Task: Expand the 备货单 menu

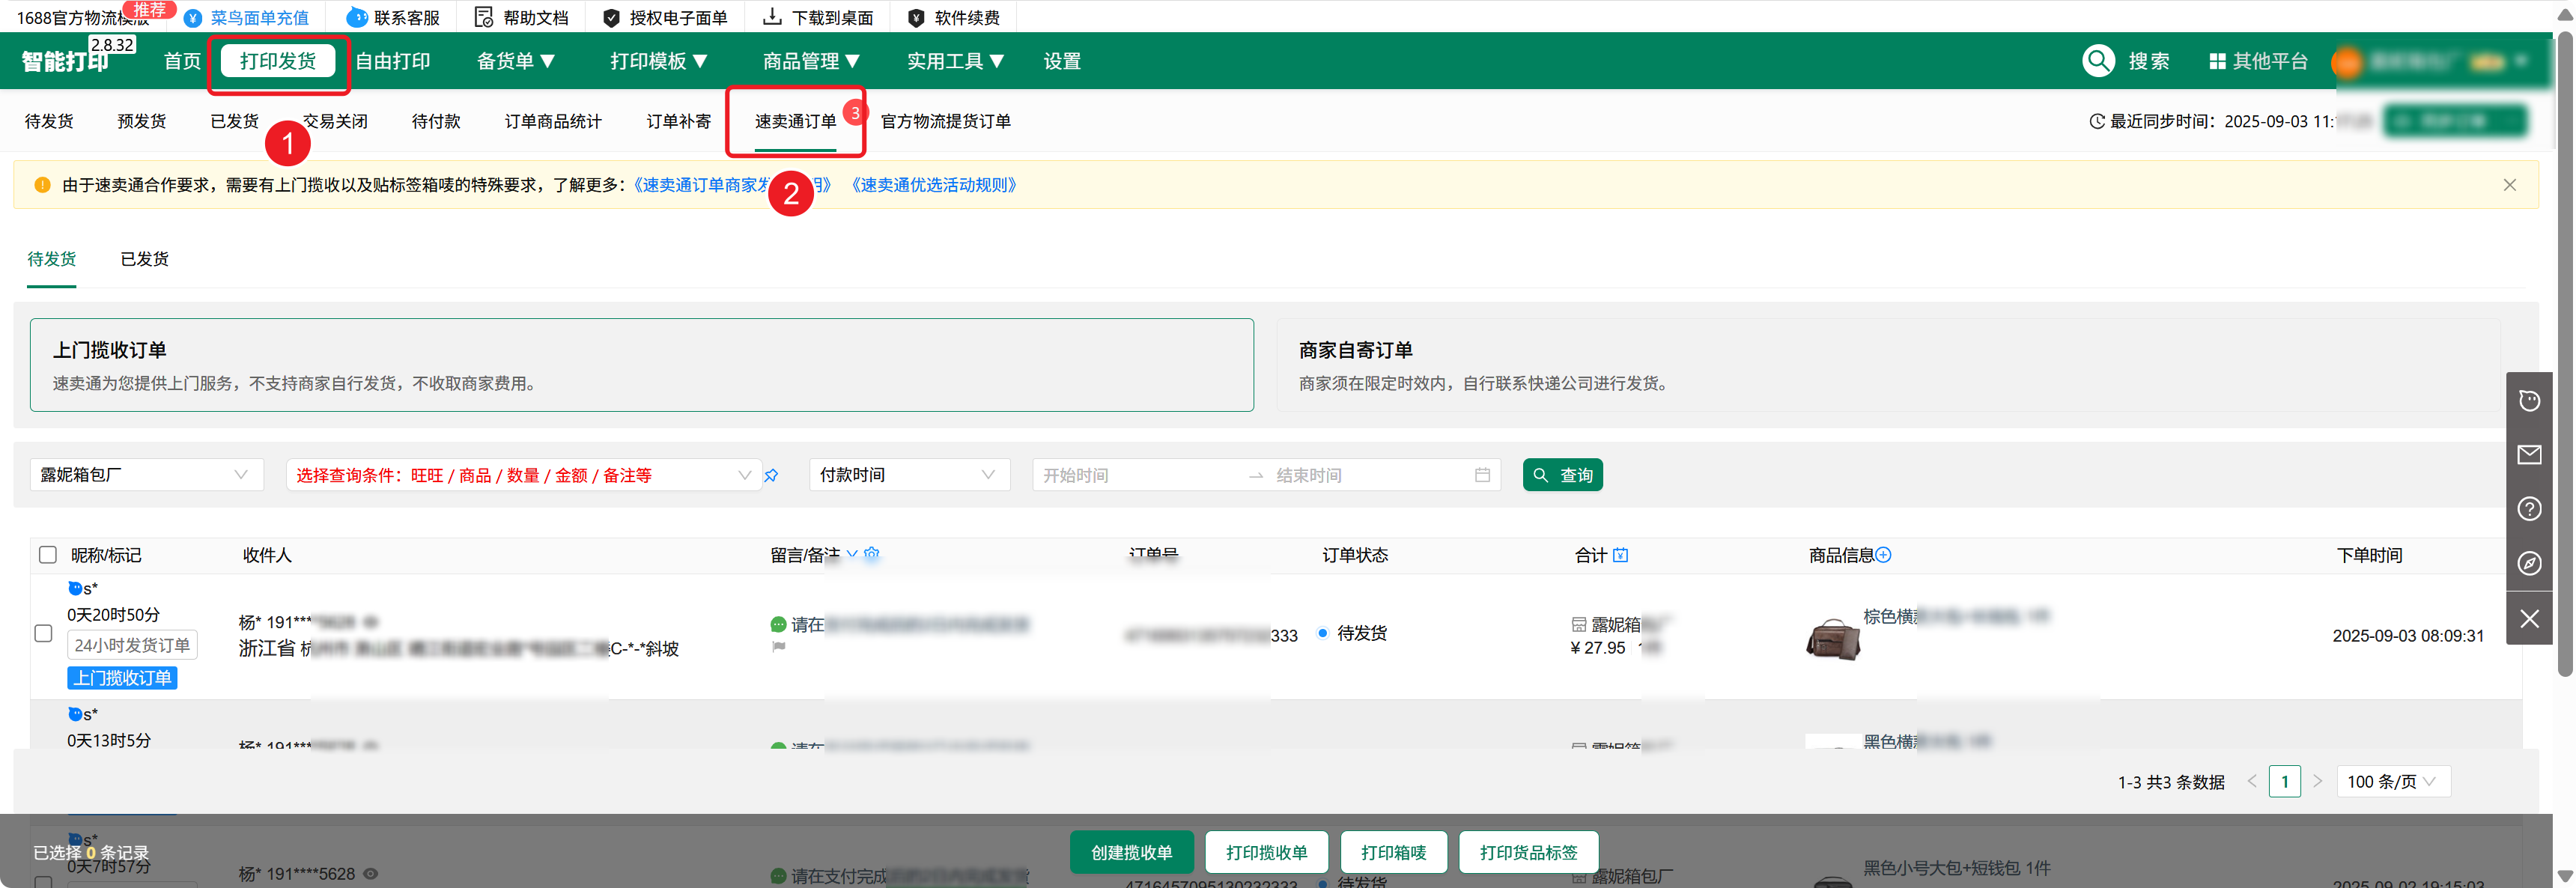Action: (x=516, y=61)
